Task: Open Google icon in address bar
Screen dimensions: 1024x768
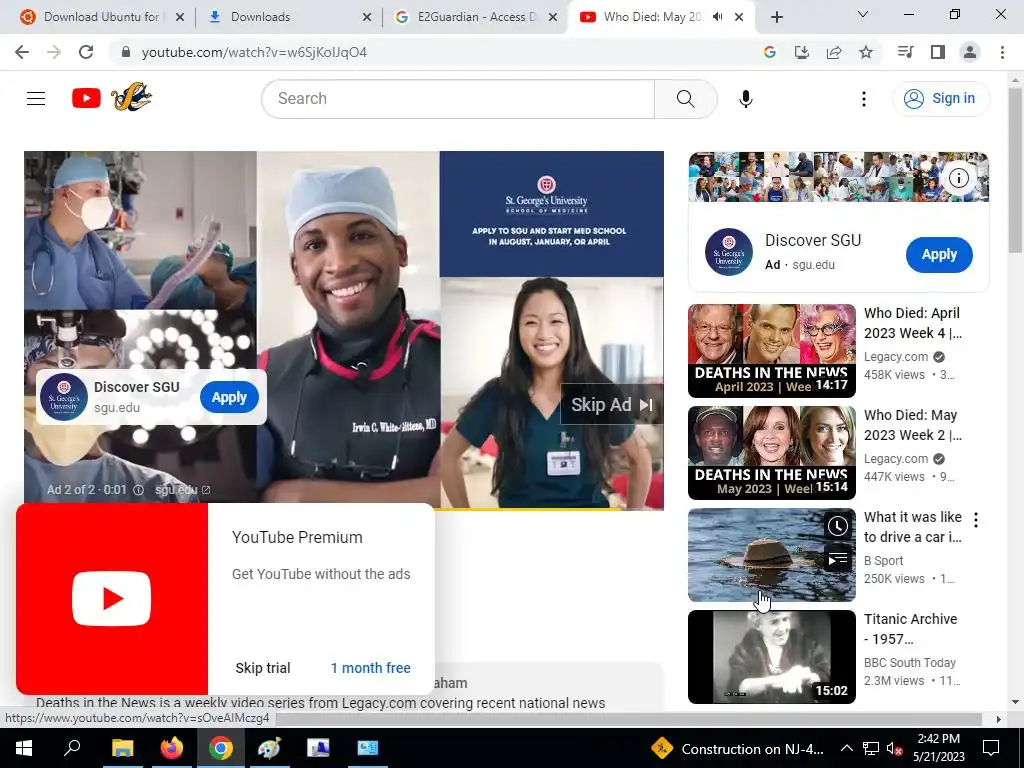Action: pos(769,52)
